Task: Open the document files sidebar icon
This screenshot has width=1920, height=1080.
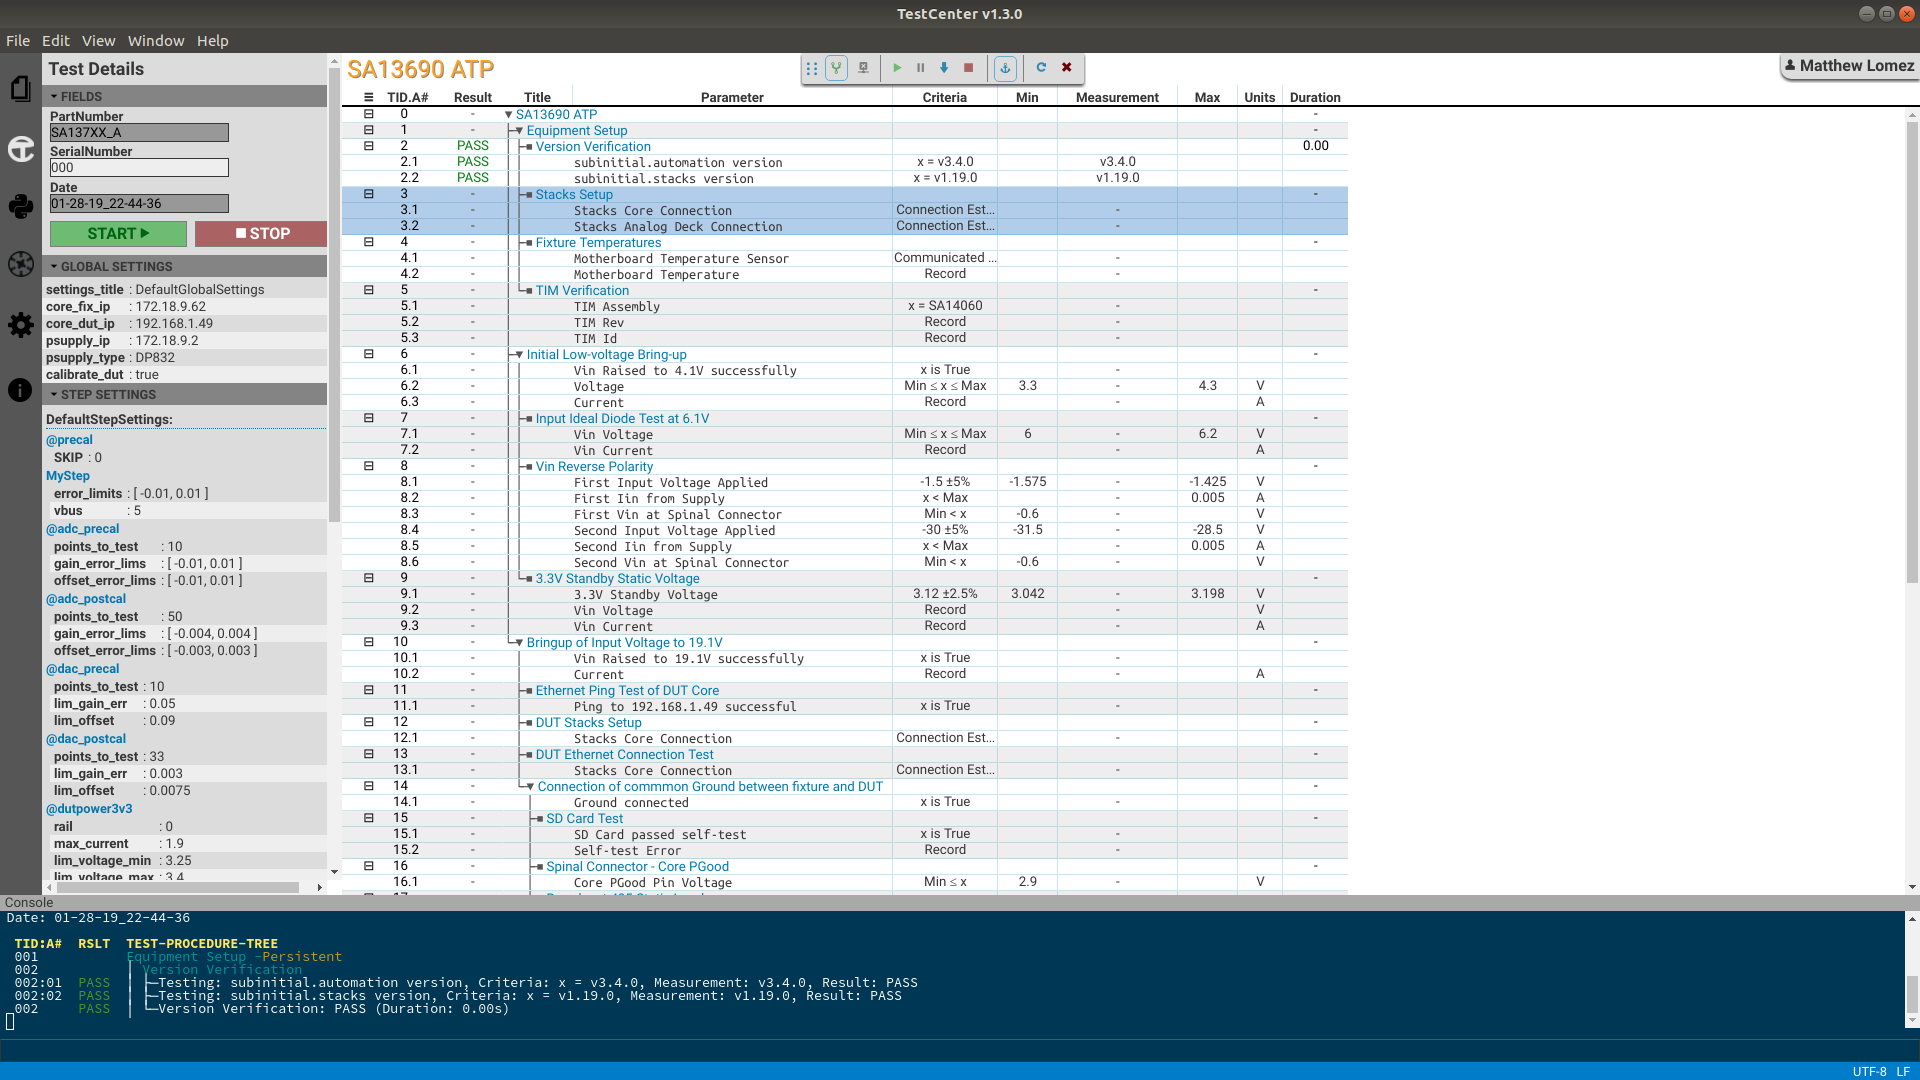Action: click(x=21, y=89)
